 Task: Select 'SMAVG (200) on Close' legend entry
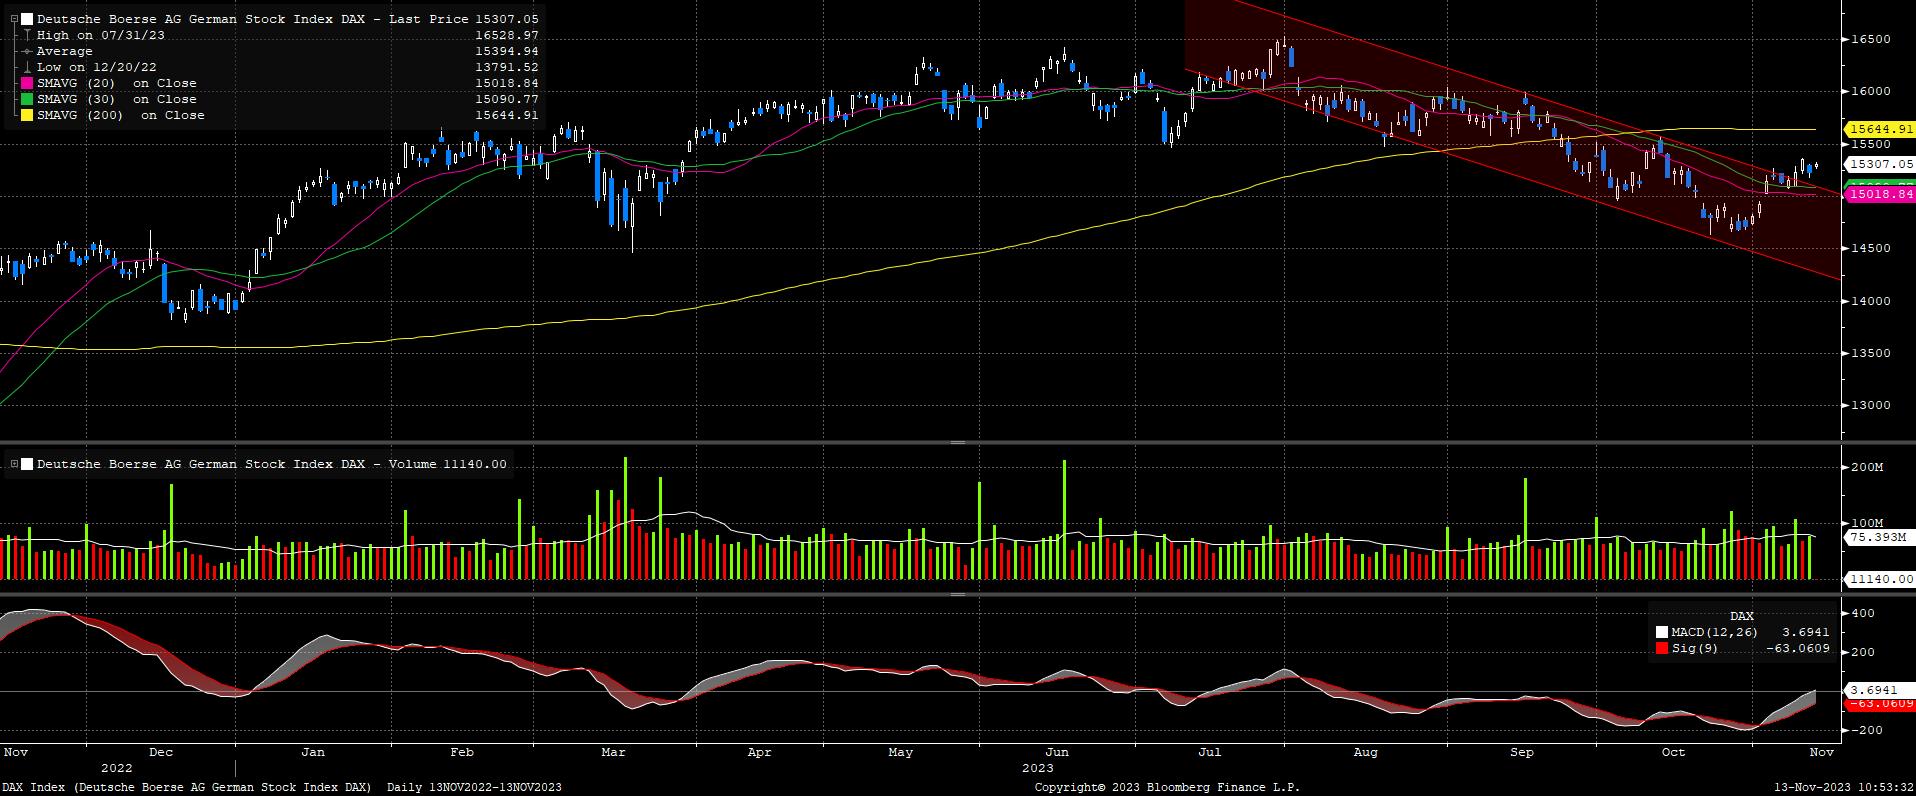(x=120, y=115)
